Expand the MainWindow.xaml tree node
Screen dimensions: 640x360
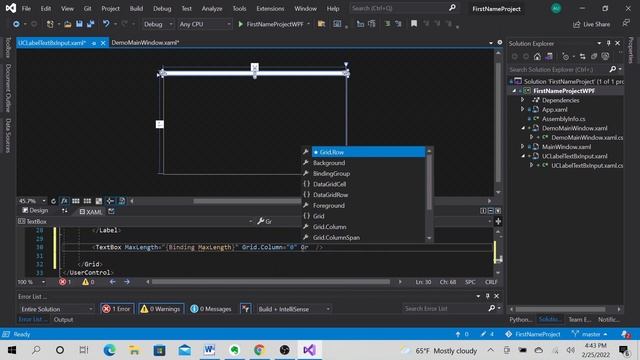coord(522,146)
